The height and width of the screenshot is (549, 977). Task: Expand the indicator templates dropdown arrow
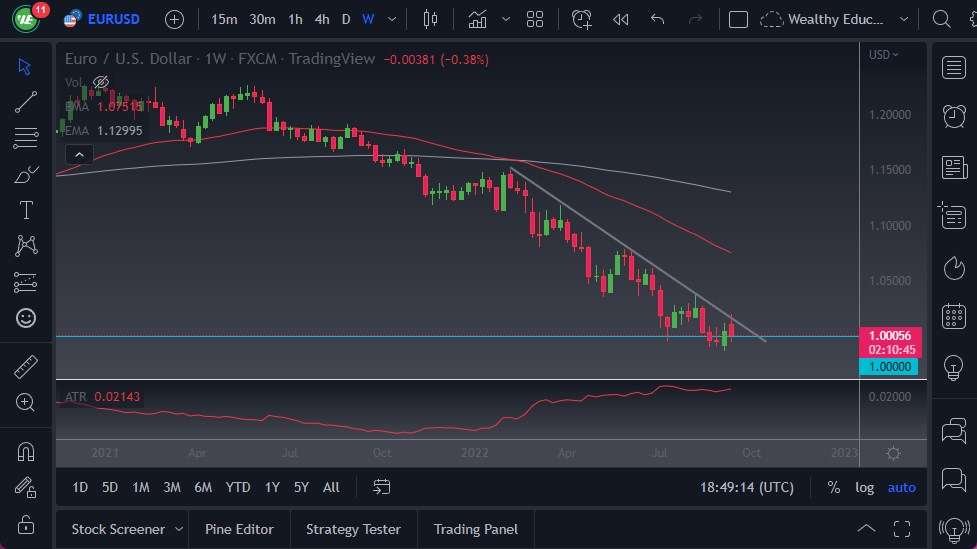[506, 19]
